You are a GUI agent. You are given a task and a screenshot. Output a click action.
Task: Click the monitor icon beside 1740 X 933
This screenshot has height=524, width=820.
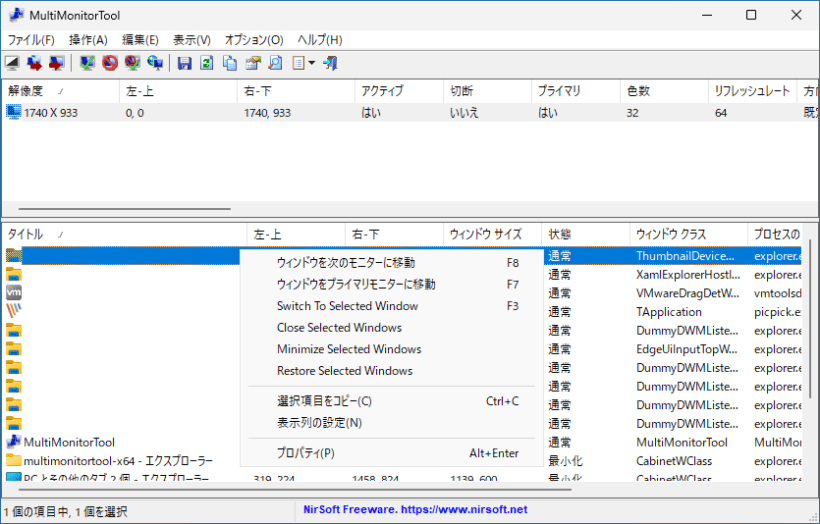pyautogui.click(x=14, y=112)
